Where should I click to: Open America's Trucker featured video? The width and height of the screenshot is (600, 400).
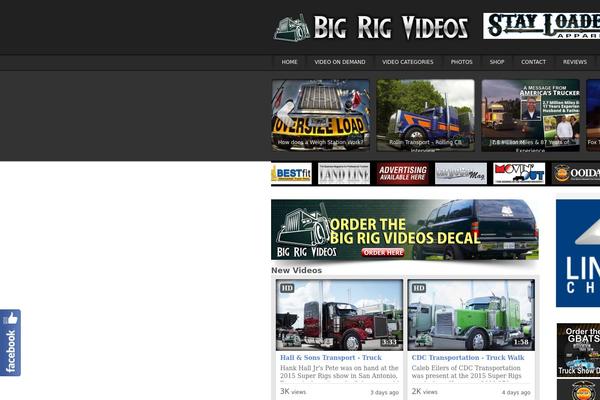coord(530,115)
